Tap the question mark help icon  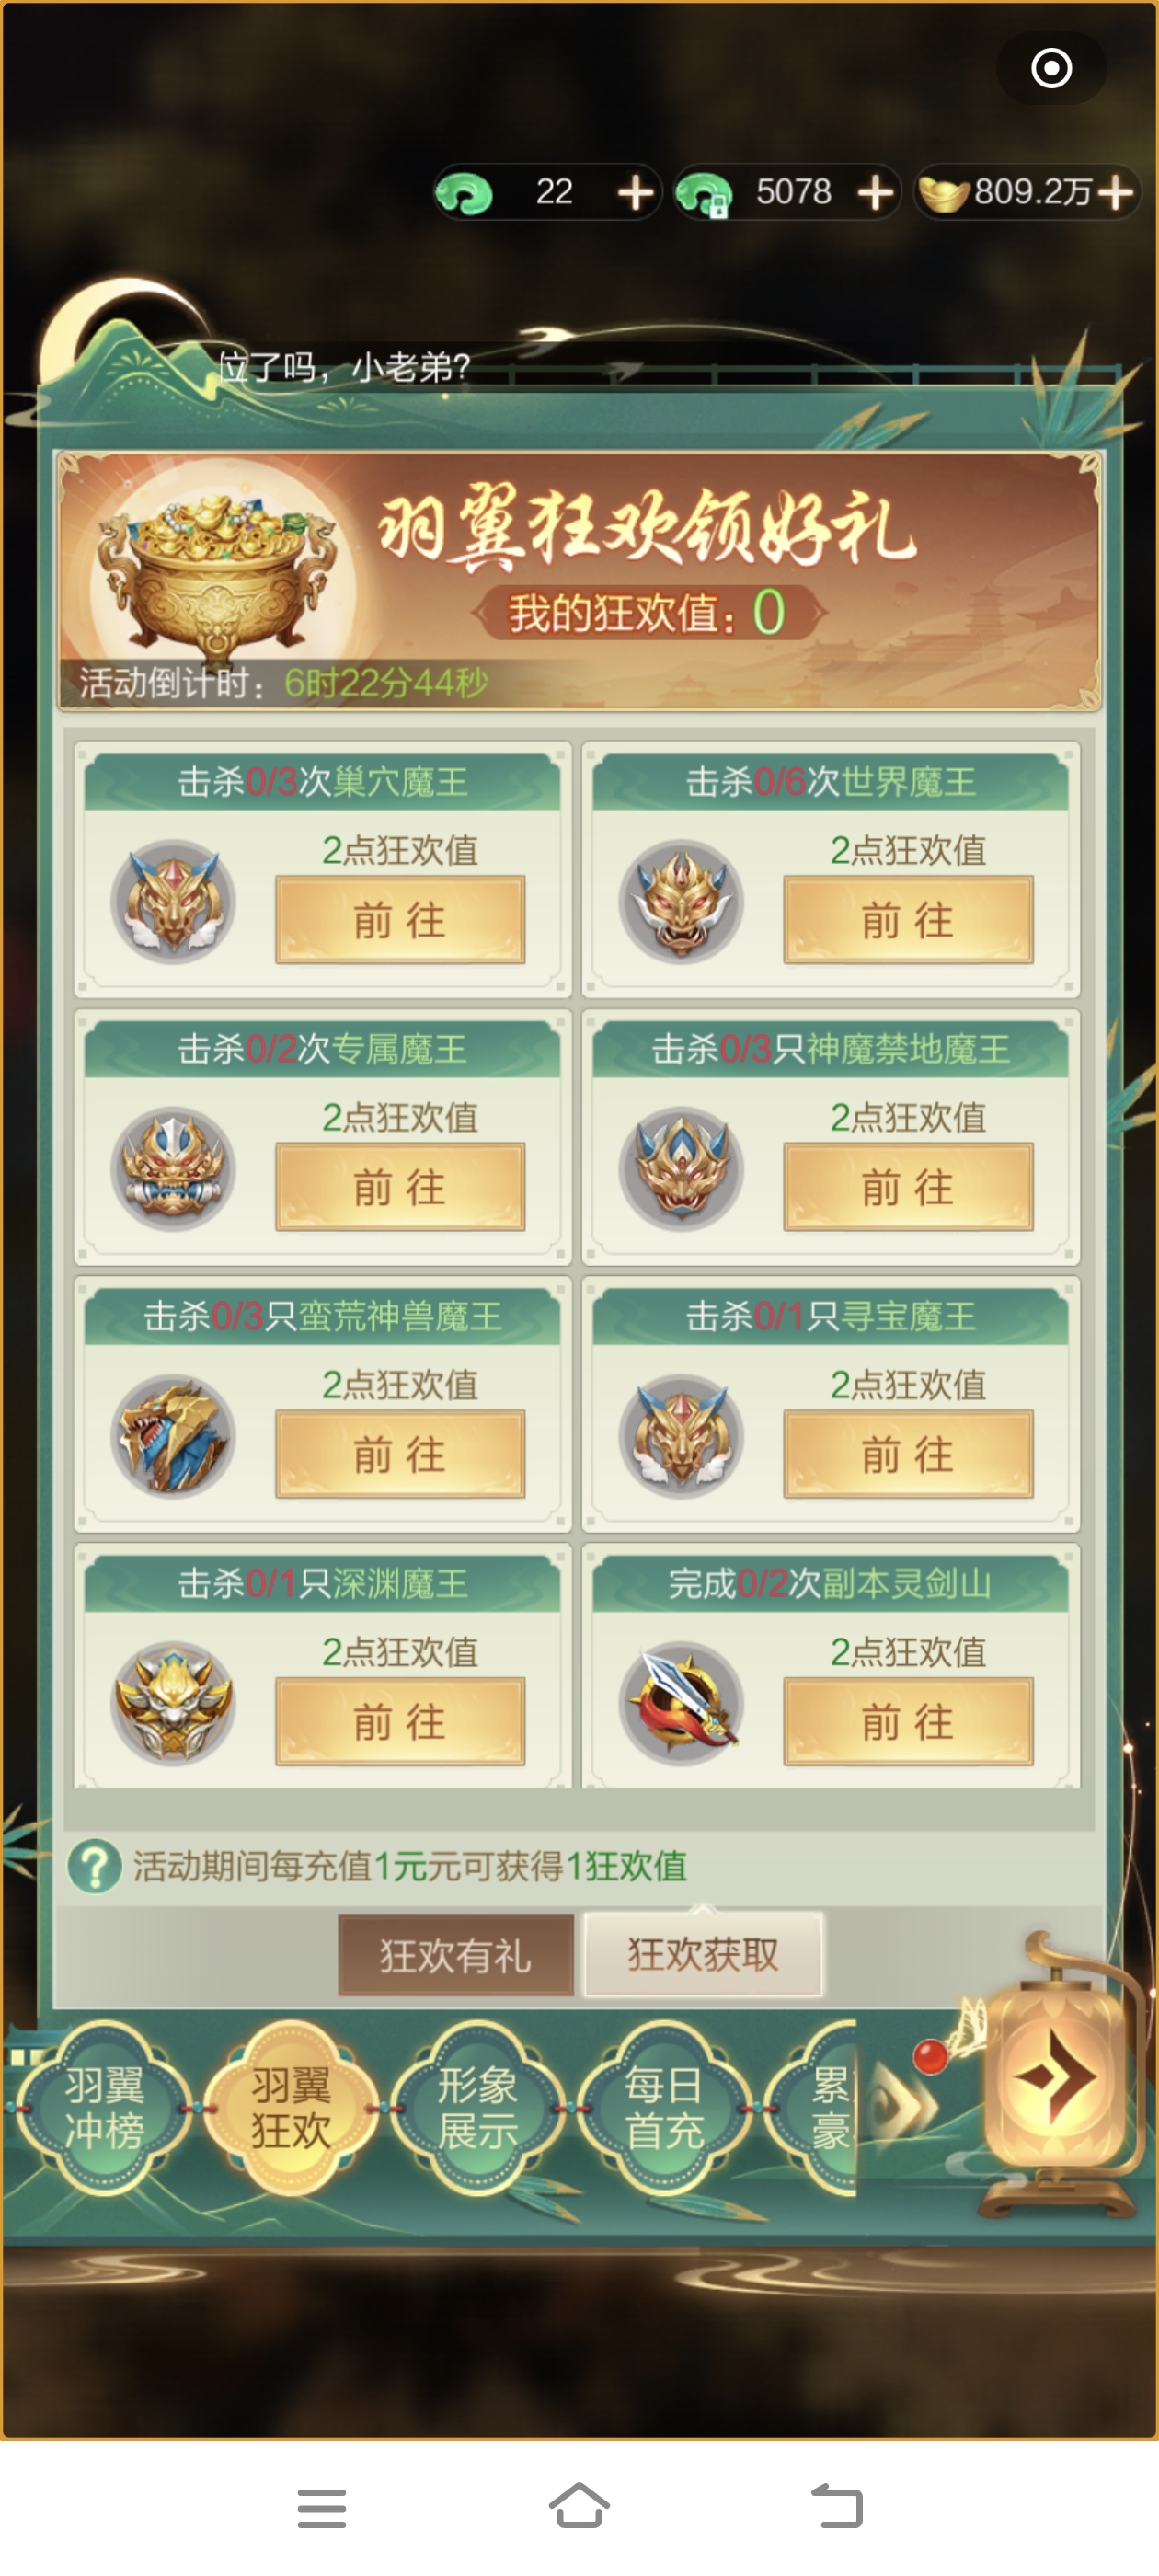[x=95, y=1865]
